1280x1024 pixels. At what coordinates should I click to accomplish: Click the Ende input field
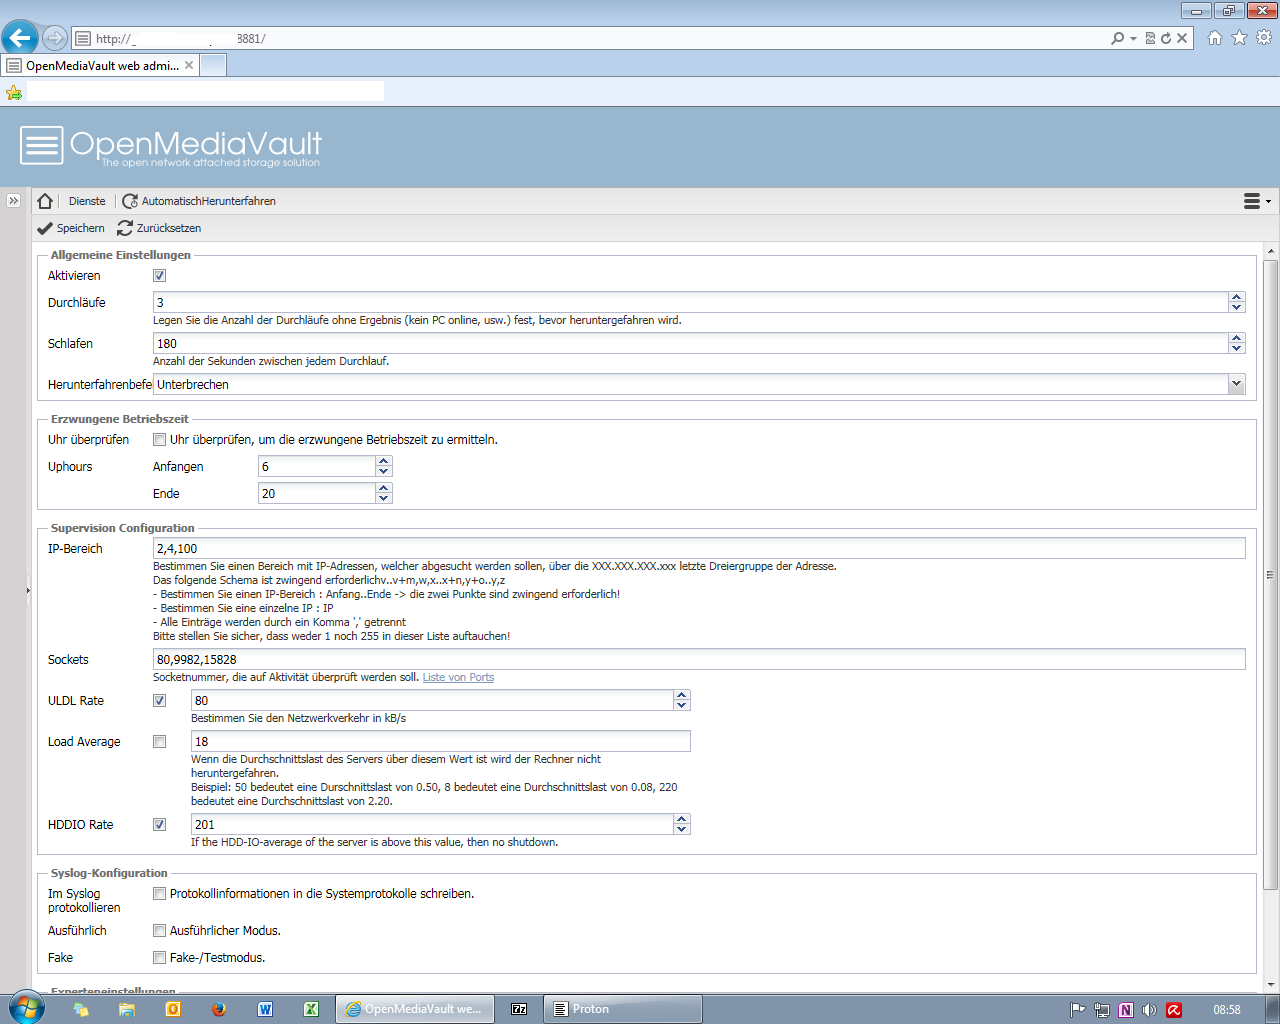pos(317,493)
